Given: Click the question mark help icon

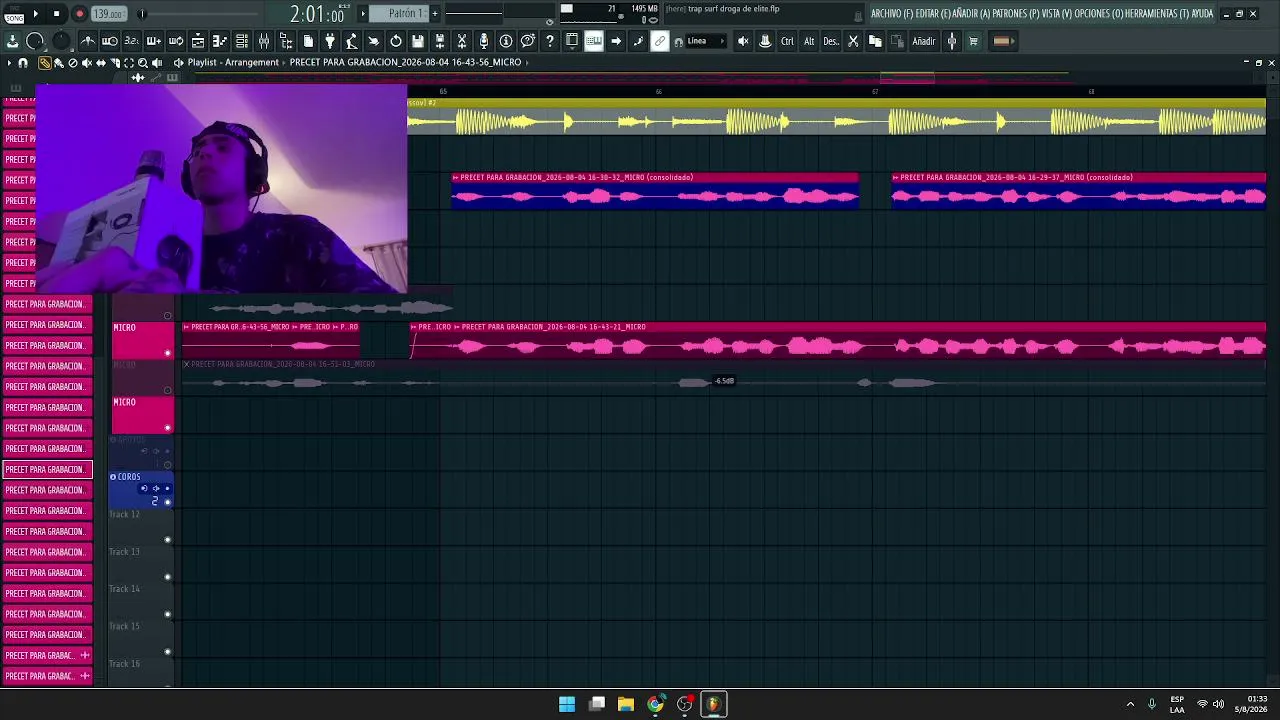Looking at the screenshot, I should tap(550, 41).
